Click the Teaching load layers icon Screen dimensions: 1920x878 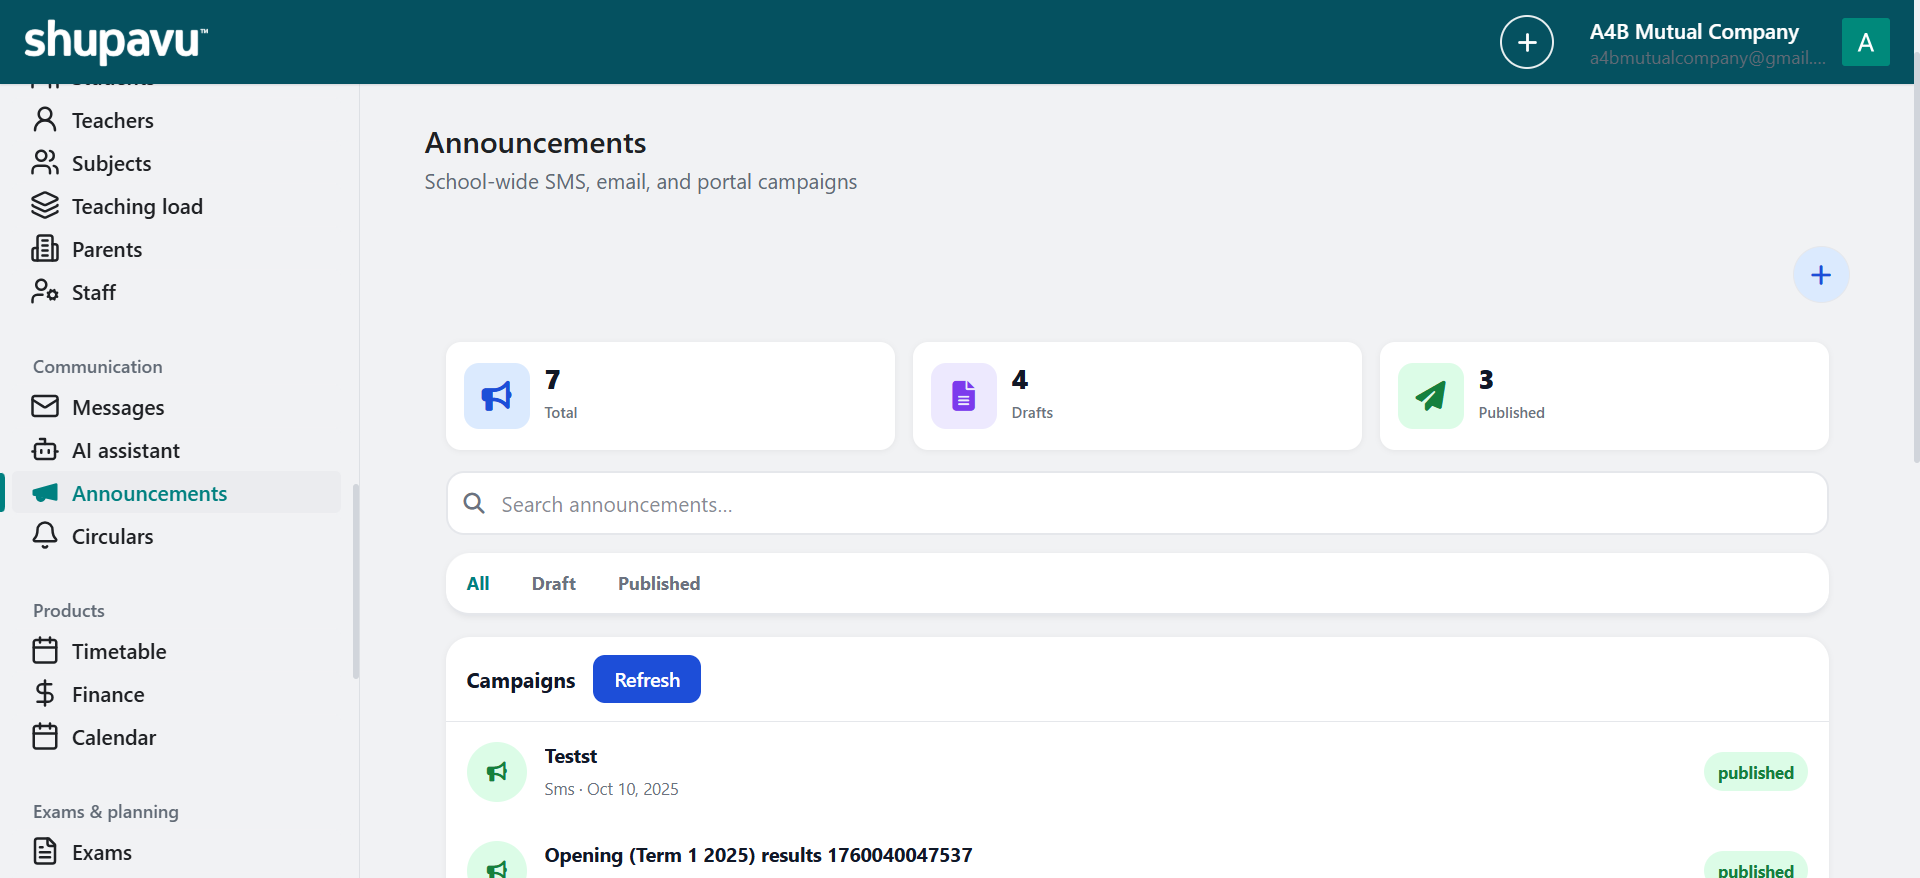45,206
